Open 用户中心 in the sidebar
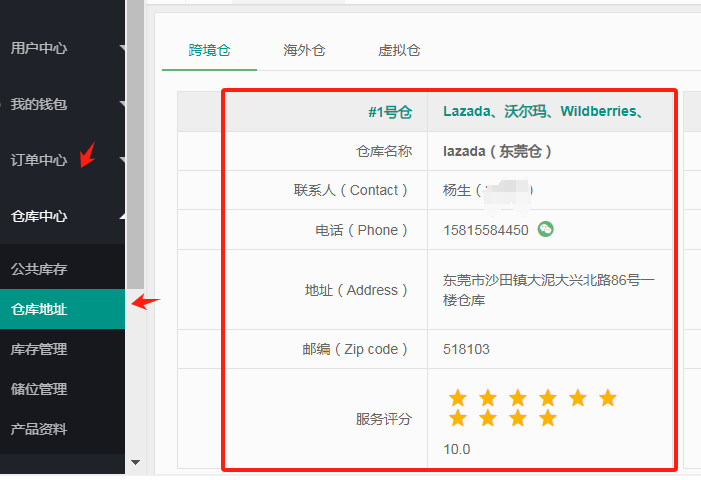This screenshot has width=701, height=480. (39, 48)
